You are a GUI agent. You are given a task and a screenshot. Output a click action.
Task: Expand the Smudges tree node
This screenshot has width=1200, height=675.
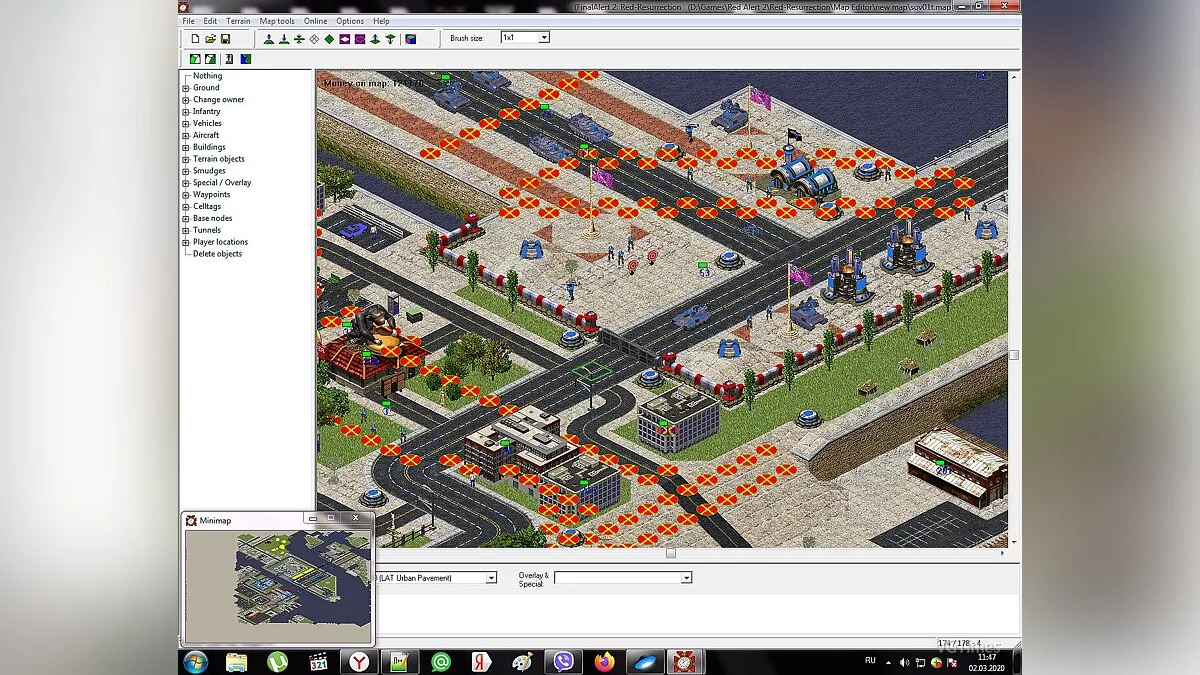[x=186, y=171]
